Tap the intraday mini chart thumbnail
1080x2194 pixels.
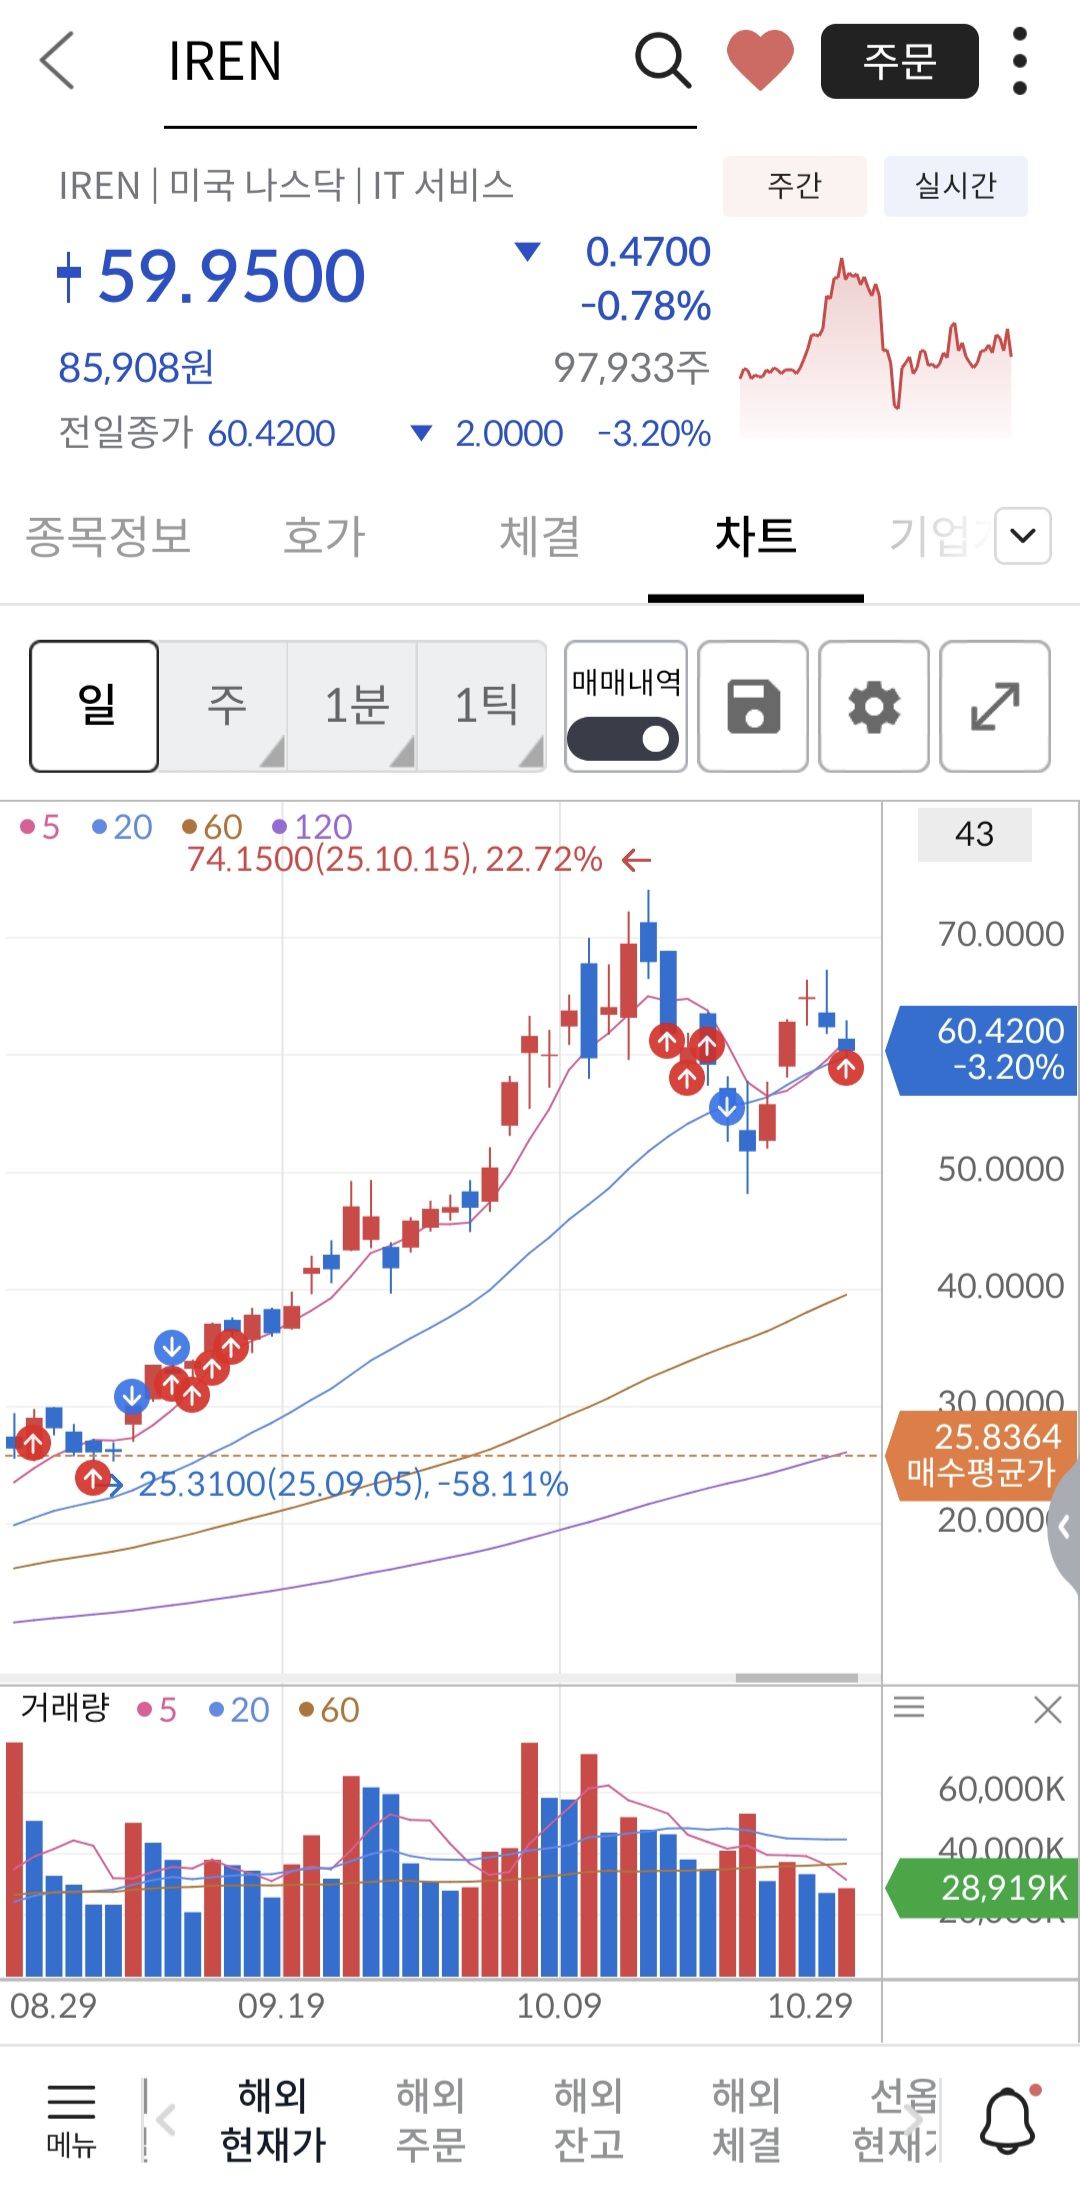(876, 346)
